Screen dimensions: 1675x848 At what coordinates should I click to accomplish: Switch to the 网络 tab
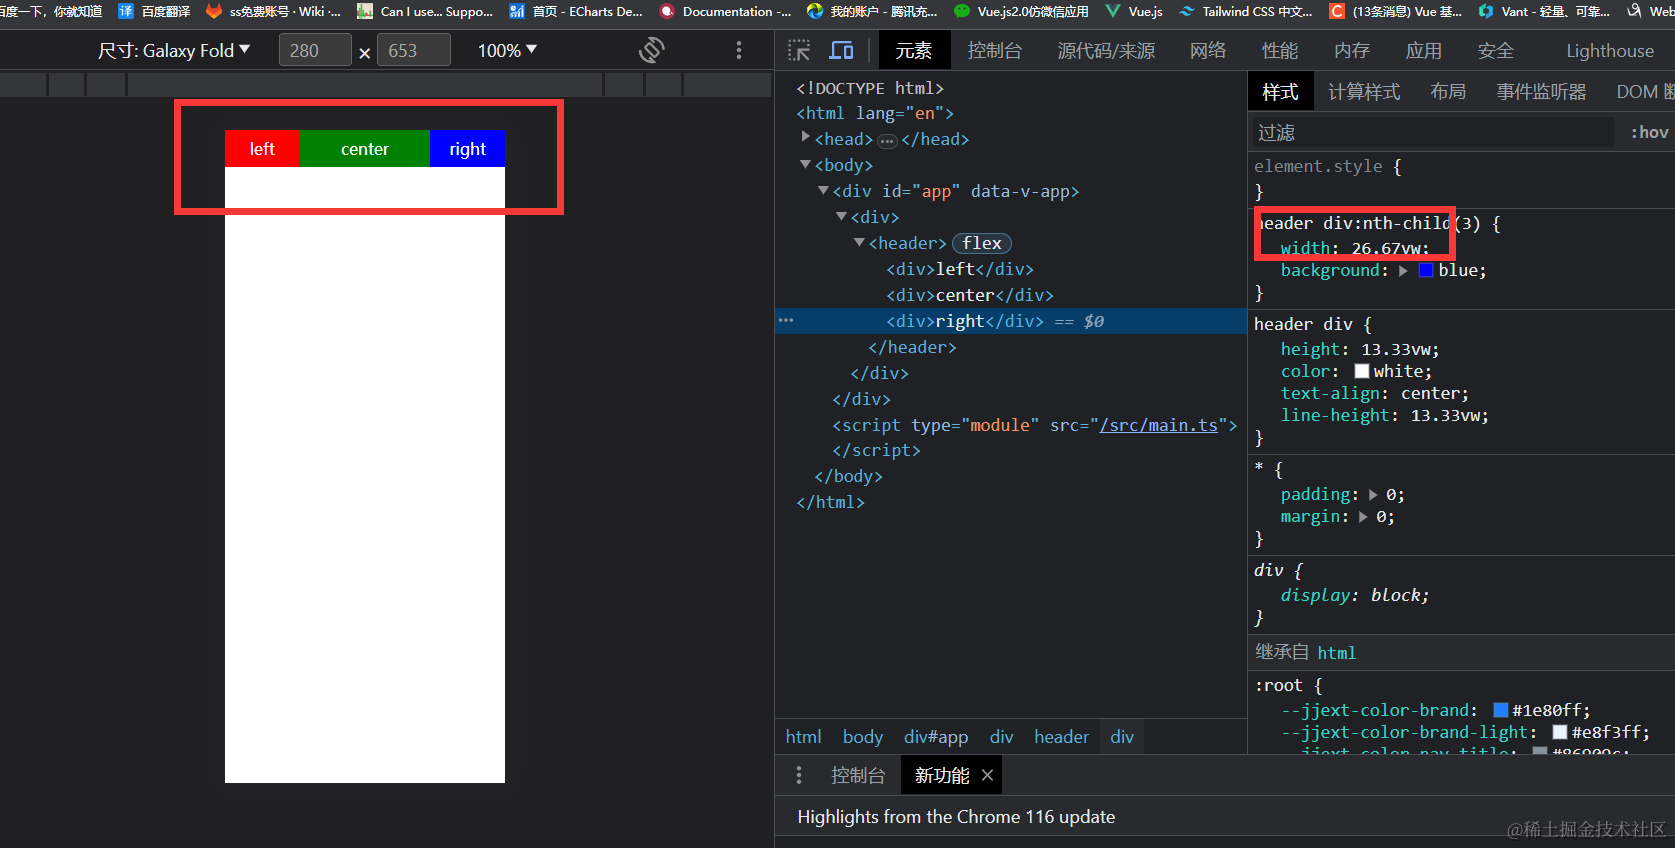click(1208, 50)
